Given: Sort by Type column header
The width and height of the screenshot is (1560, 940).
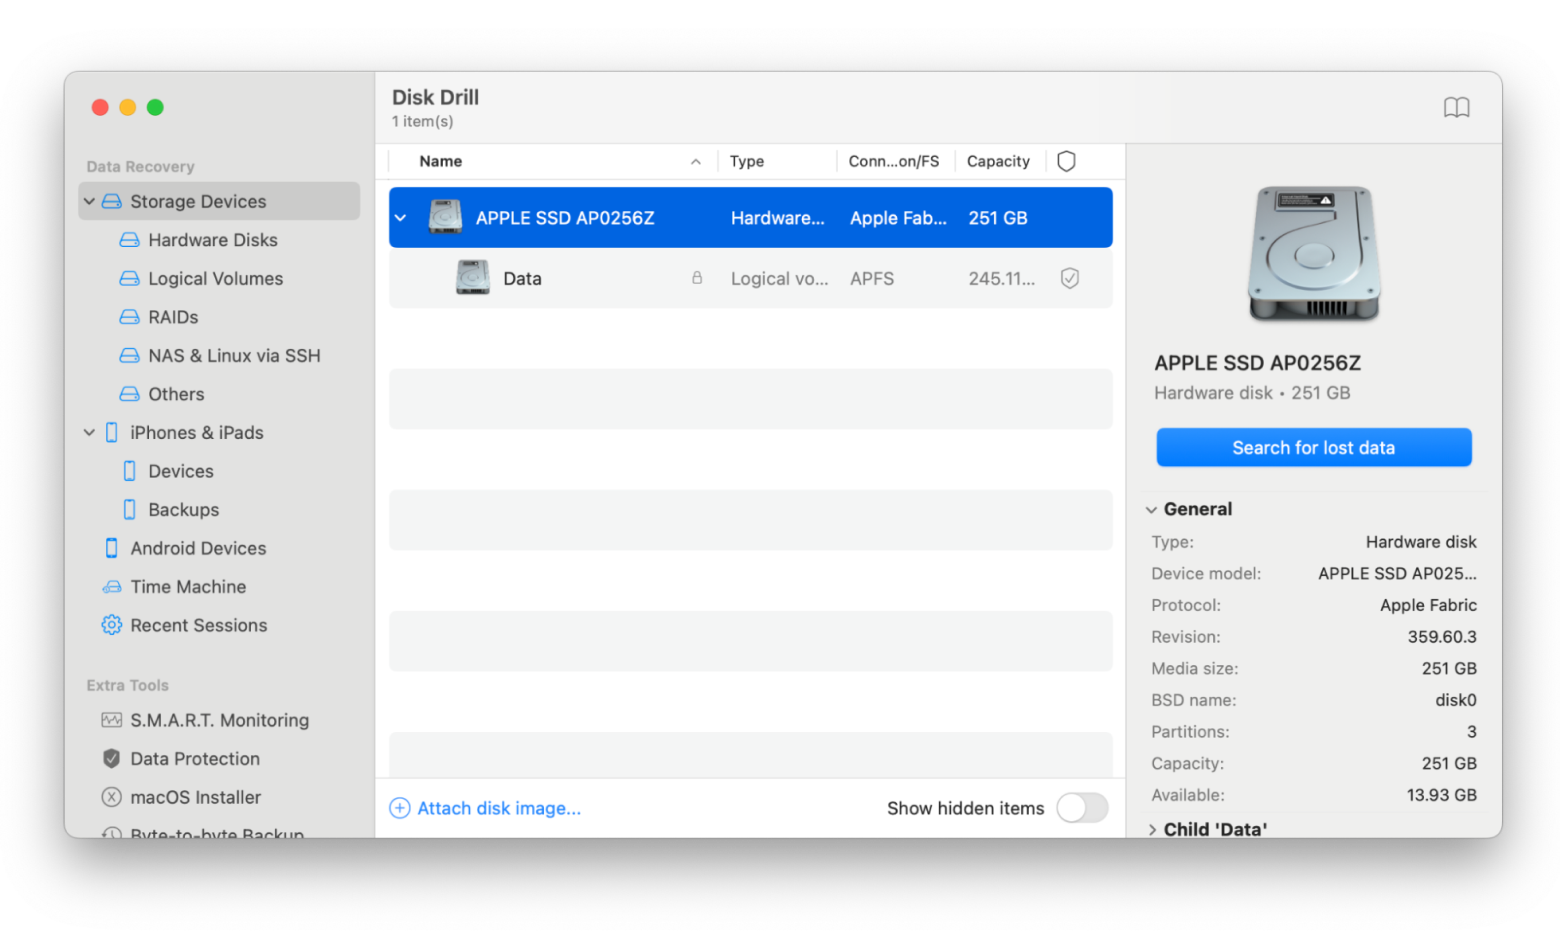Looking at the screenshot, I should coord(746,161).
